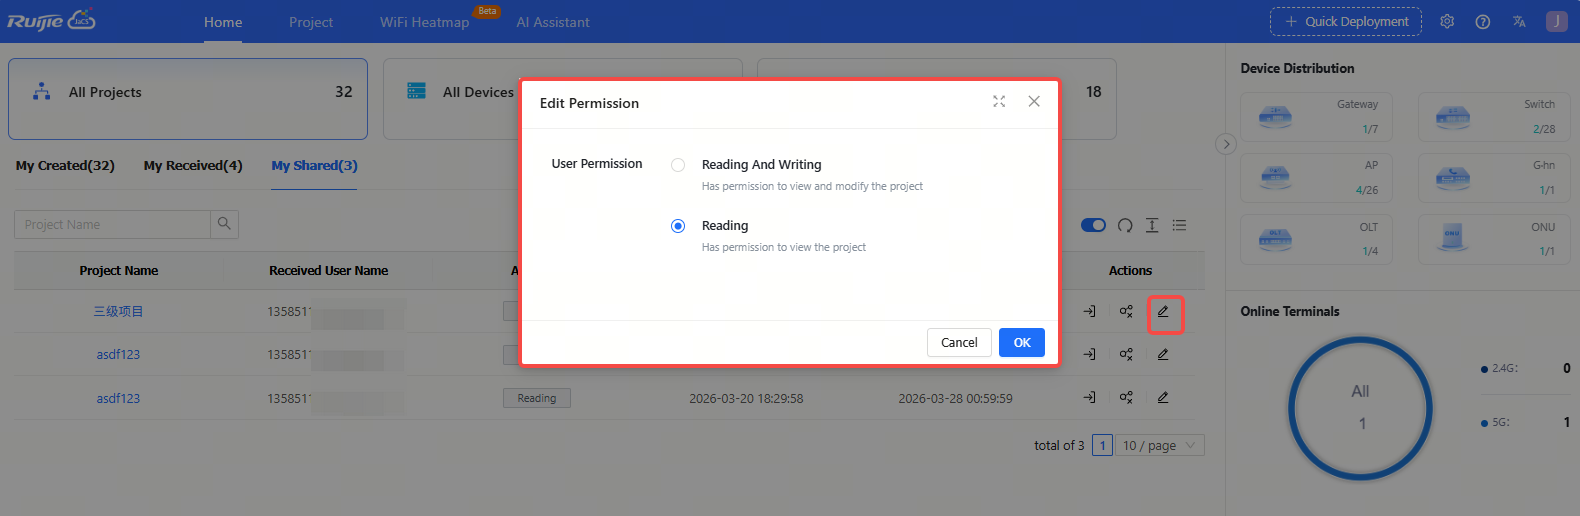Select the Reading radio option

678,226
